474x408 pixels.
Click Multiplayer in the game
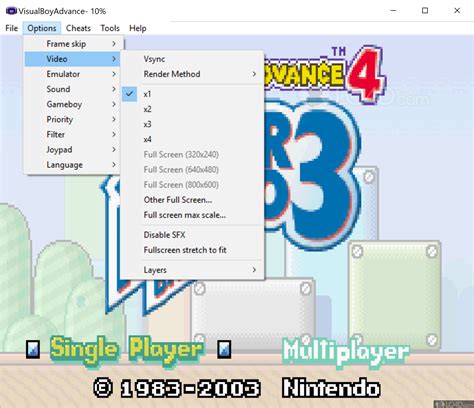pos(346,352)
